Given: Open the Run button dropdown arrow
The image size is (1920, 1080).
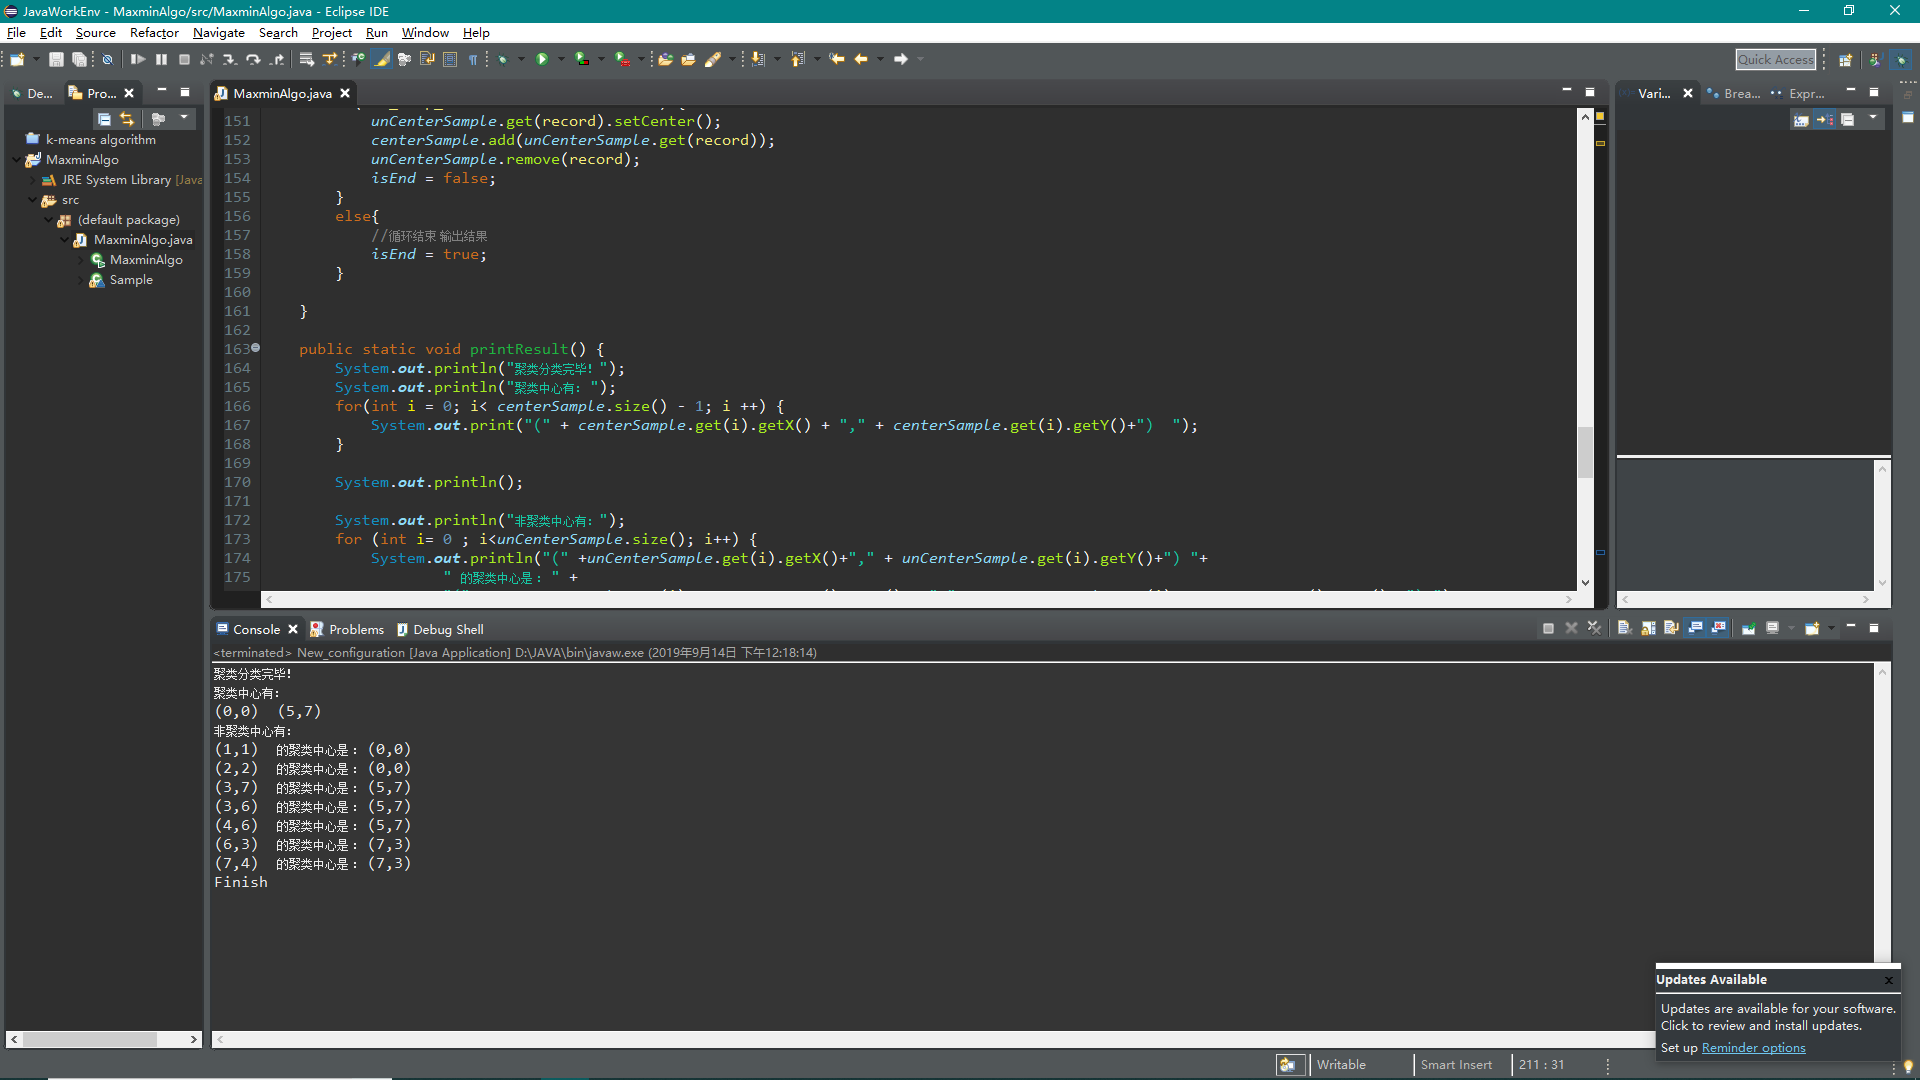Looking at the screenshot, I should pos(561,60).
